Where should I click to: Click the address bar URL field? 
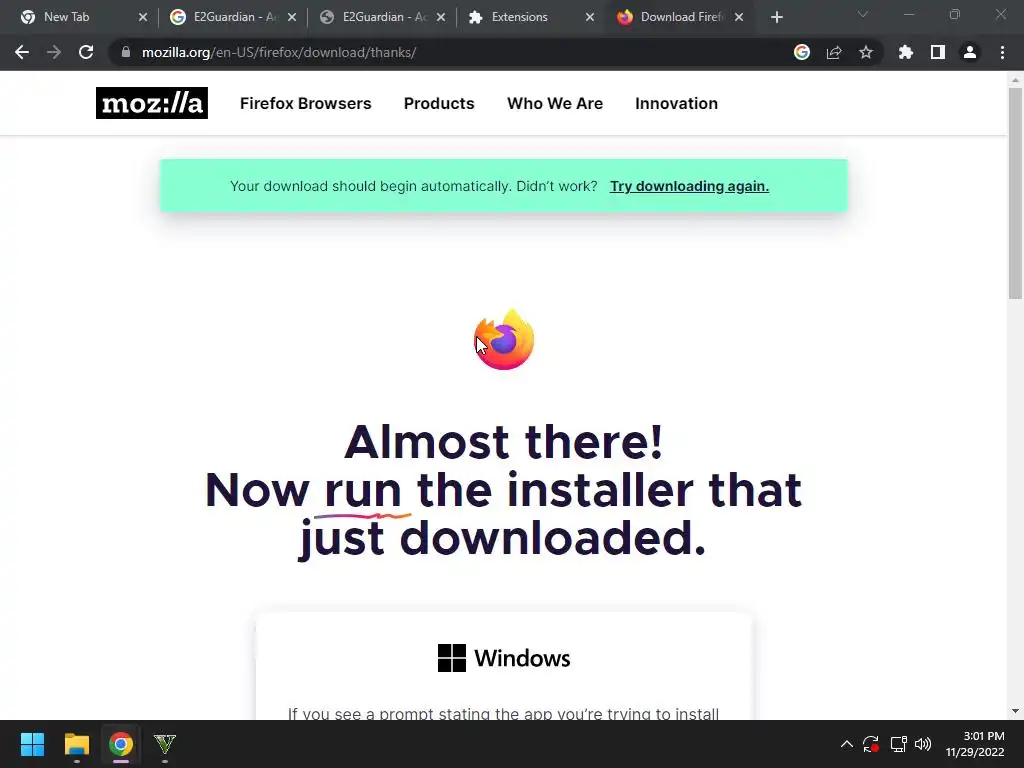(451, 52)
